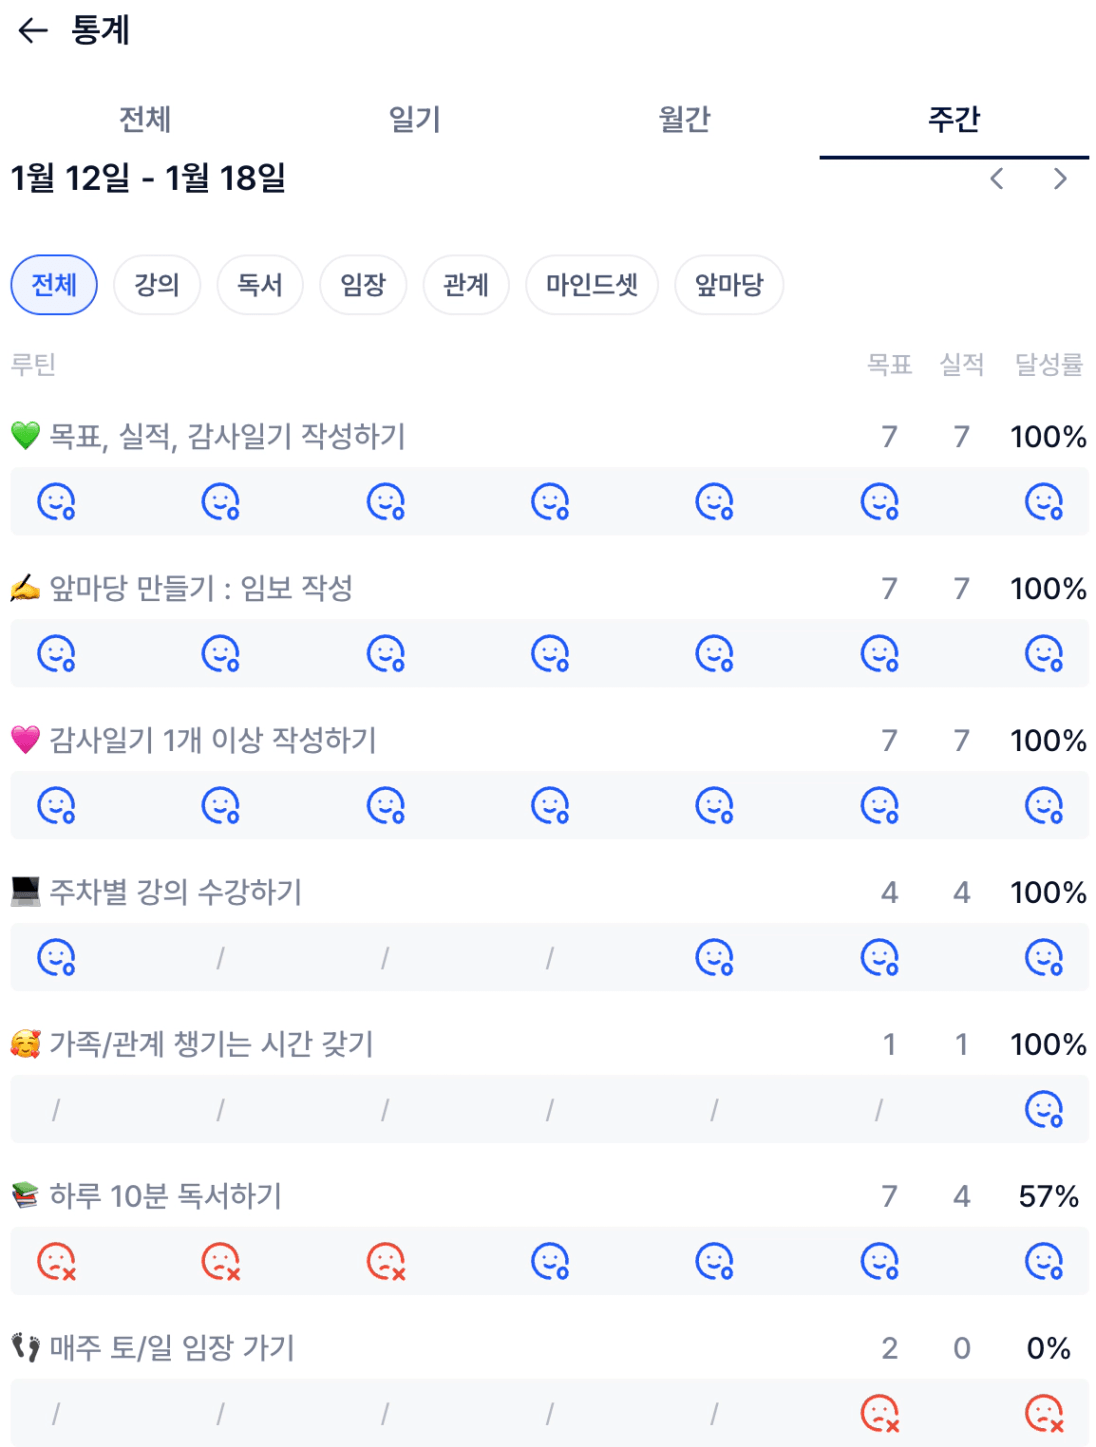This screenshot has height=1447, width=1096.
Task: Click last blue smiley in 하루 10분 독서하기 row
Action: click(x=1044, y=1261)
